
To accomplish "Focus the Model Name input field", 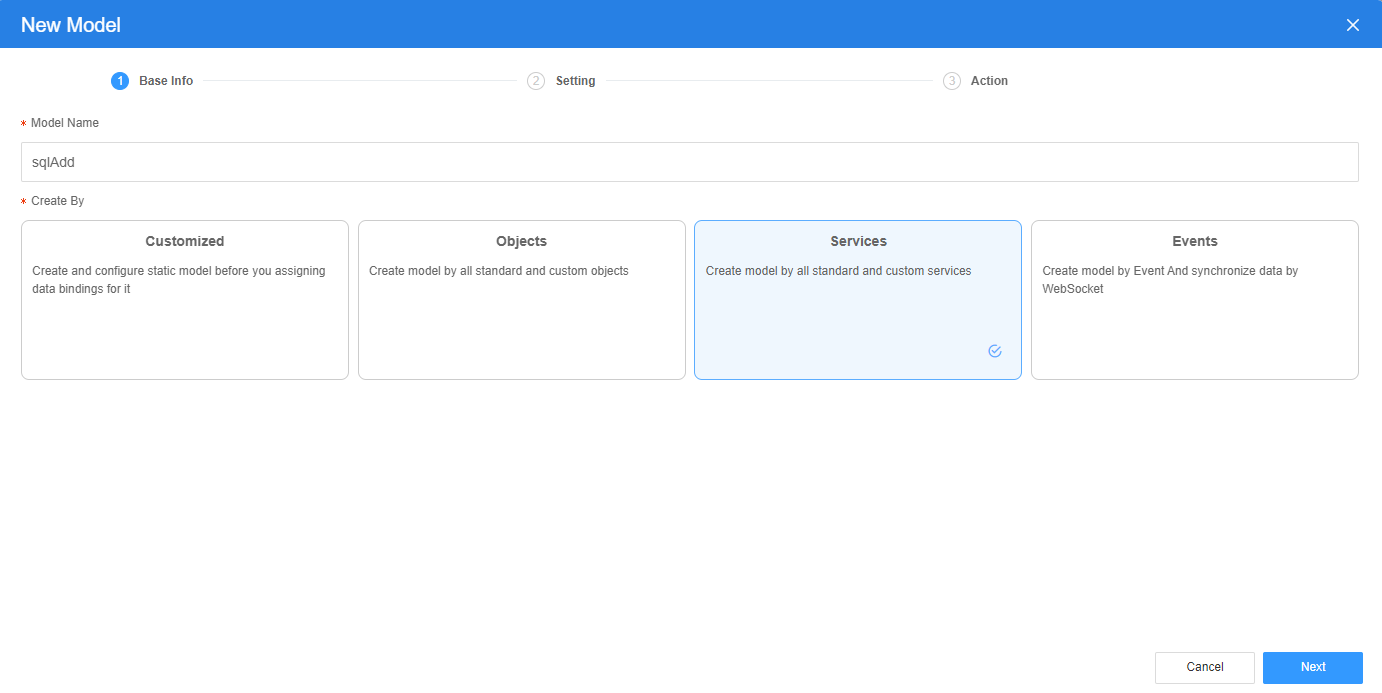I will point(690,162).
